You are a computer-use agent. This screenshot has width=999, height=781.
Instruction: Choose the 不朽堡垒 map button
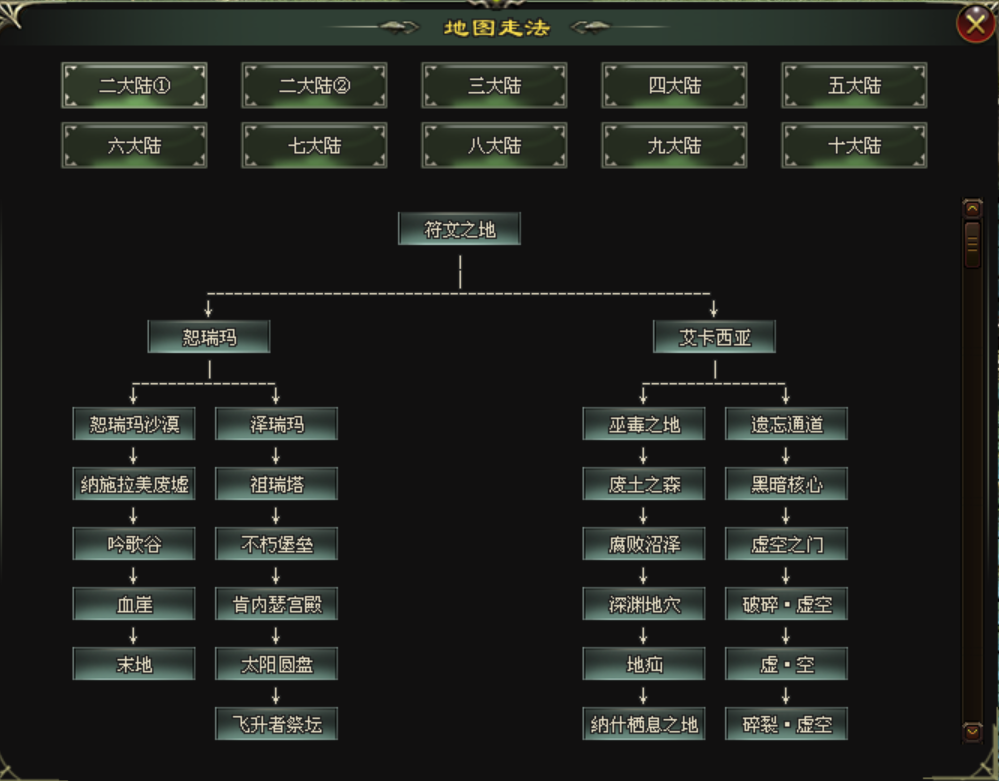[276, 544]
